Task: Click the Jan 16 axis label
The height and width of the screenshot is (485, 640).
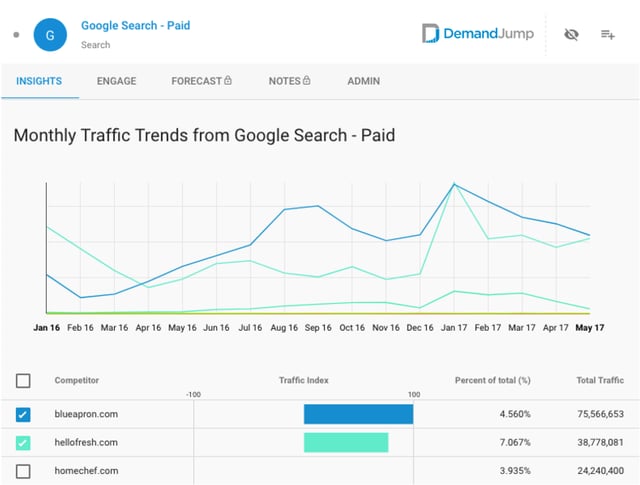Action: click(47, 327)
